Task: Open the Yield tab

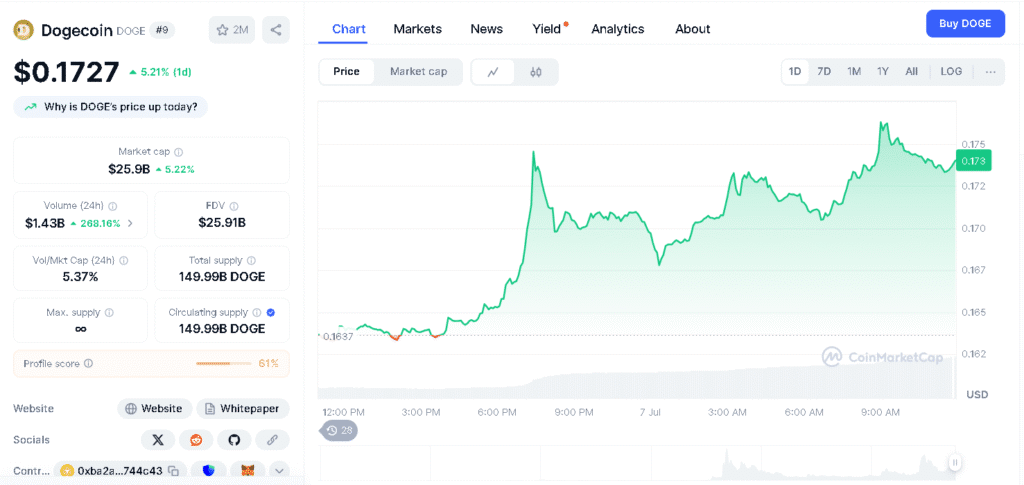Action: (x=547, y=29)
